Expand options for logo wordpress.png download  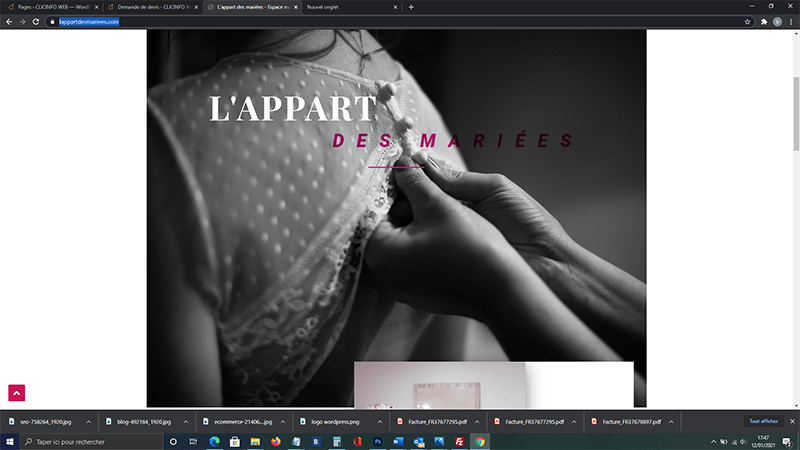370,422
